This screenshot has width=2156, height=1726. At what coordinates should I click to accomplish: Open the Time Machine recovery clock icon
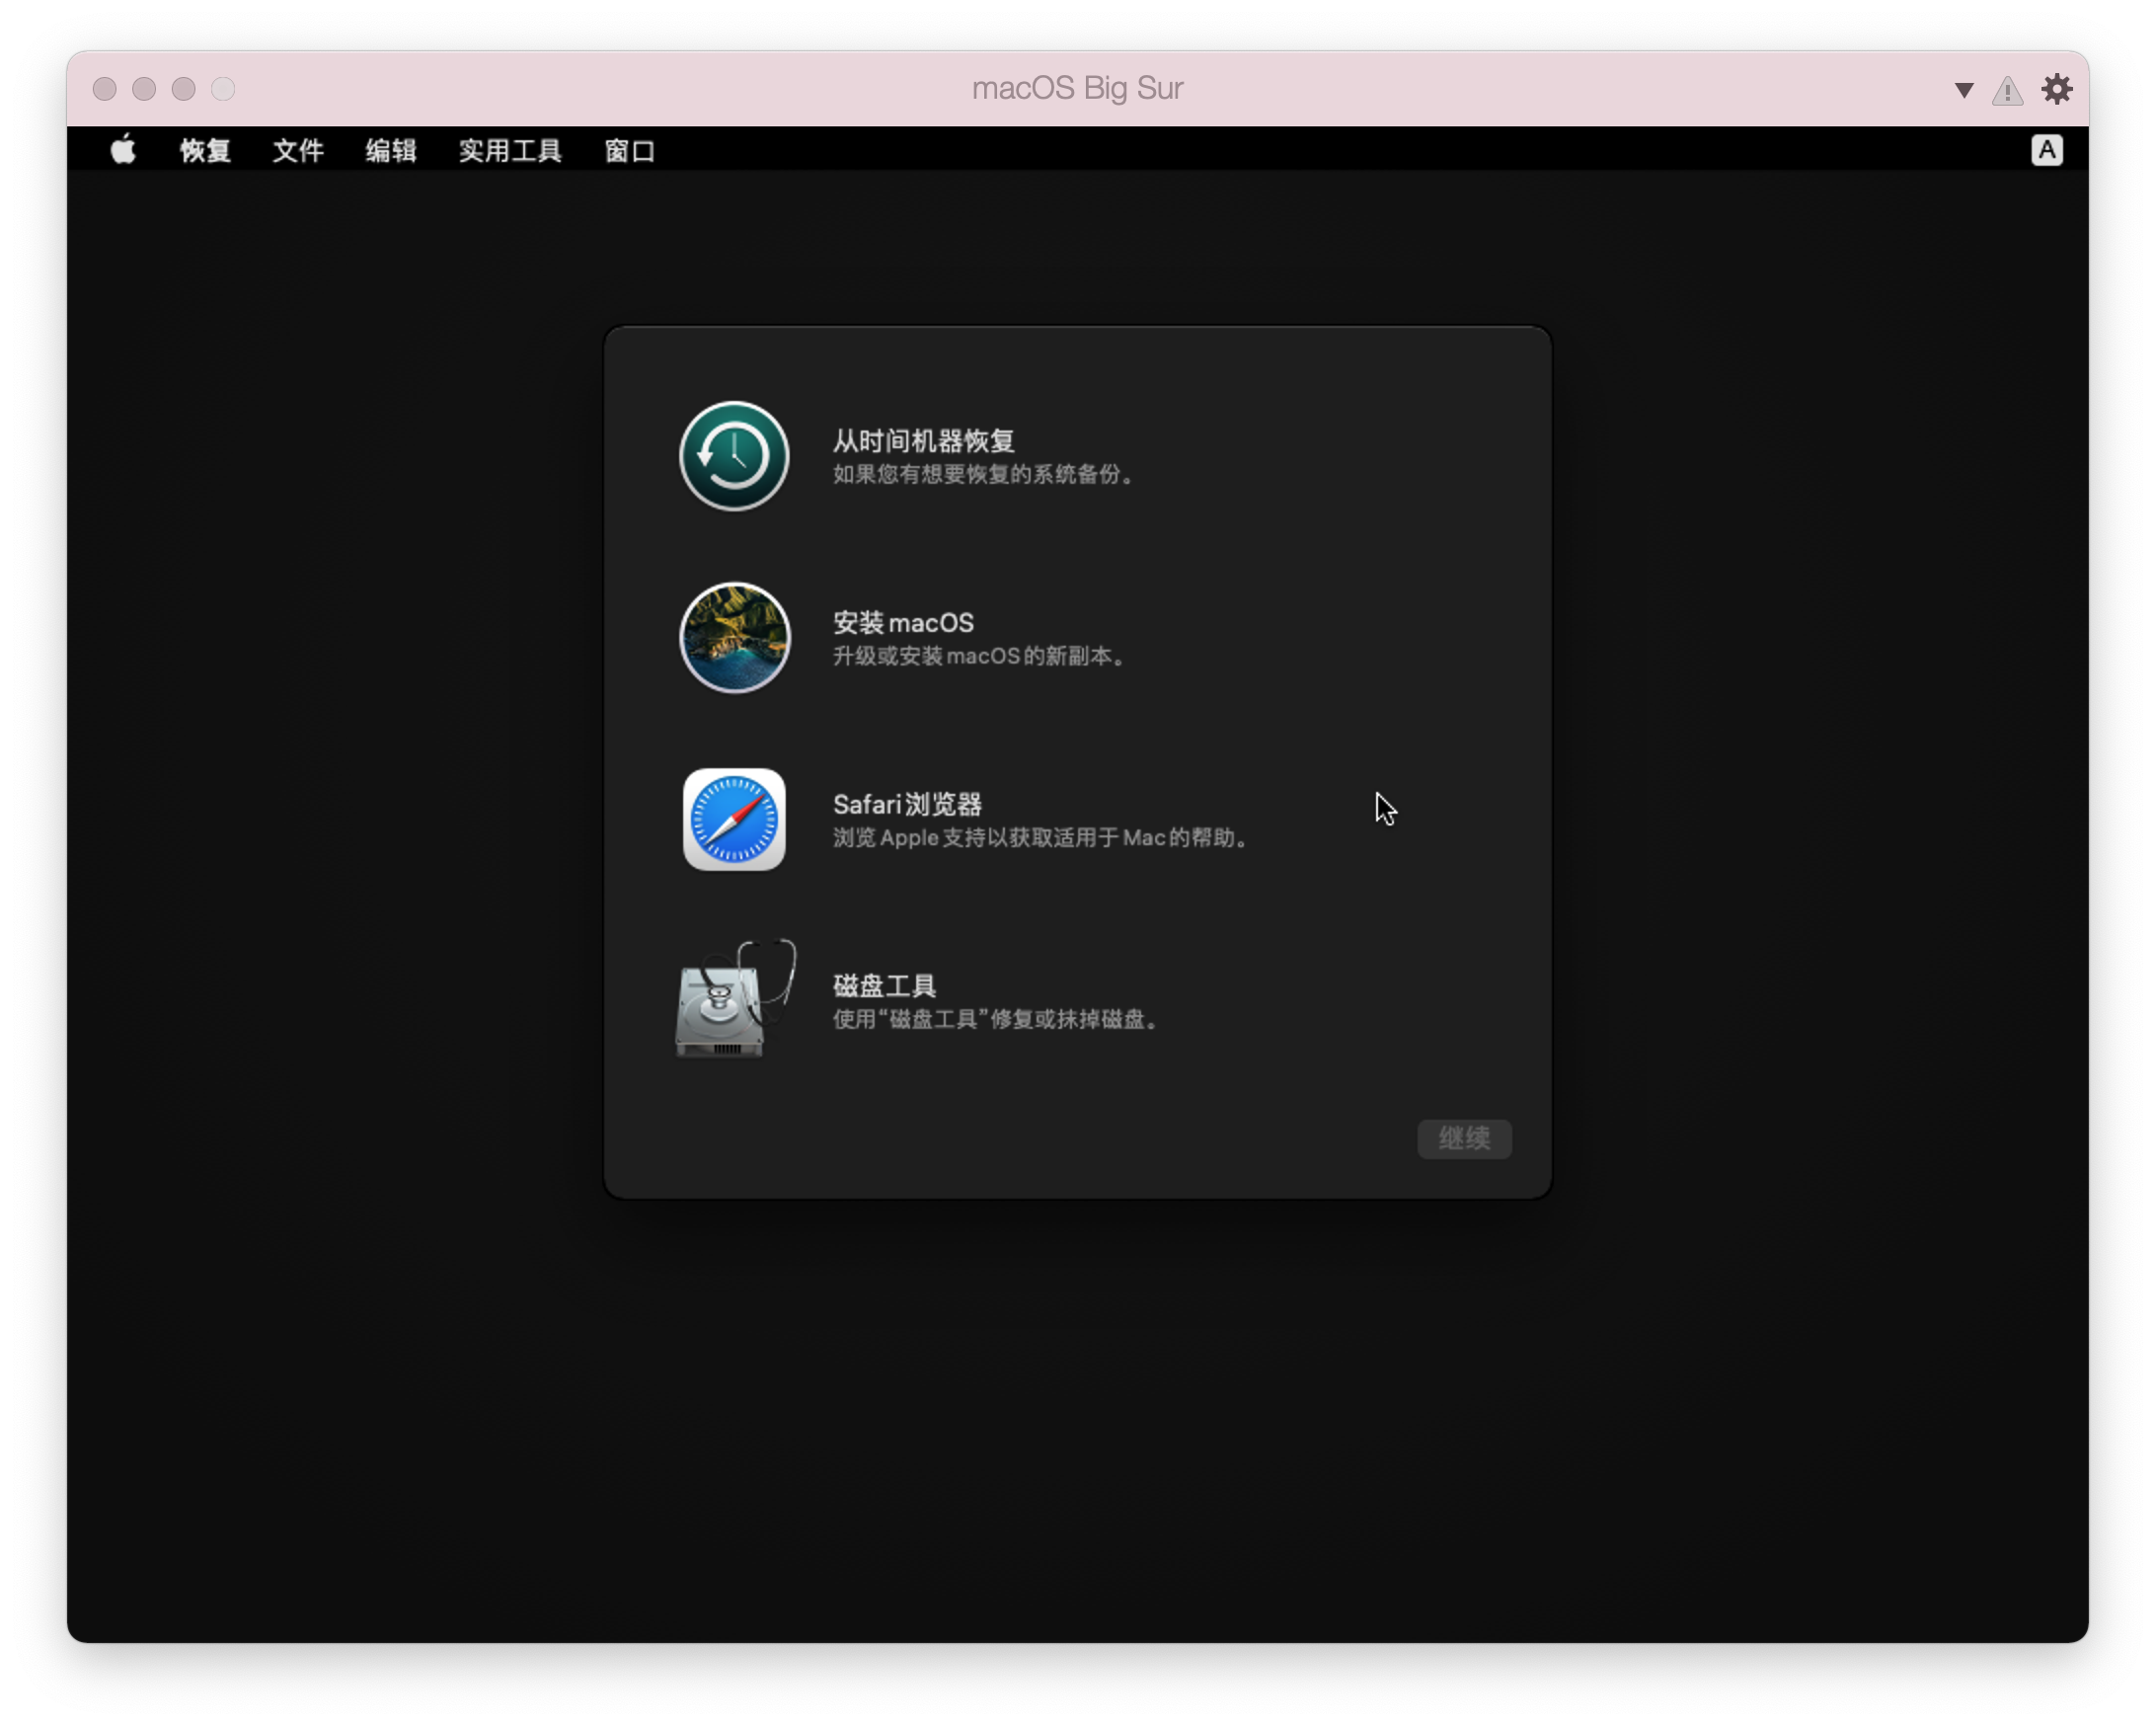[733, 456]
